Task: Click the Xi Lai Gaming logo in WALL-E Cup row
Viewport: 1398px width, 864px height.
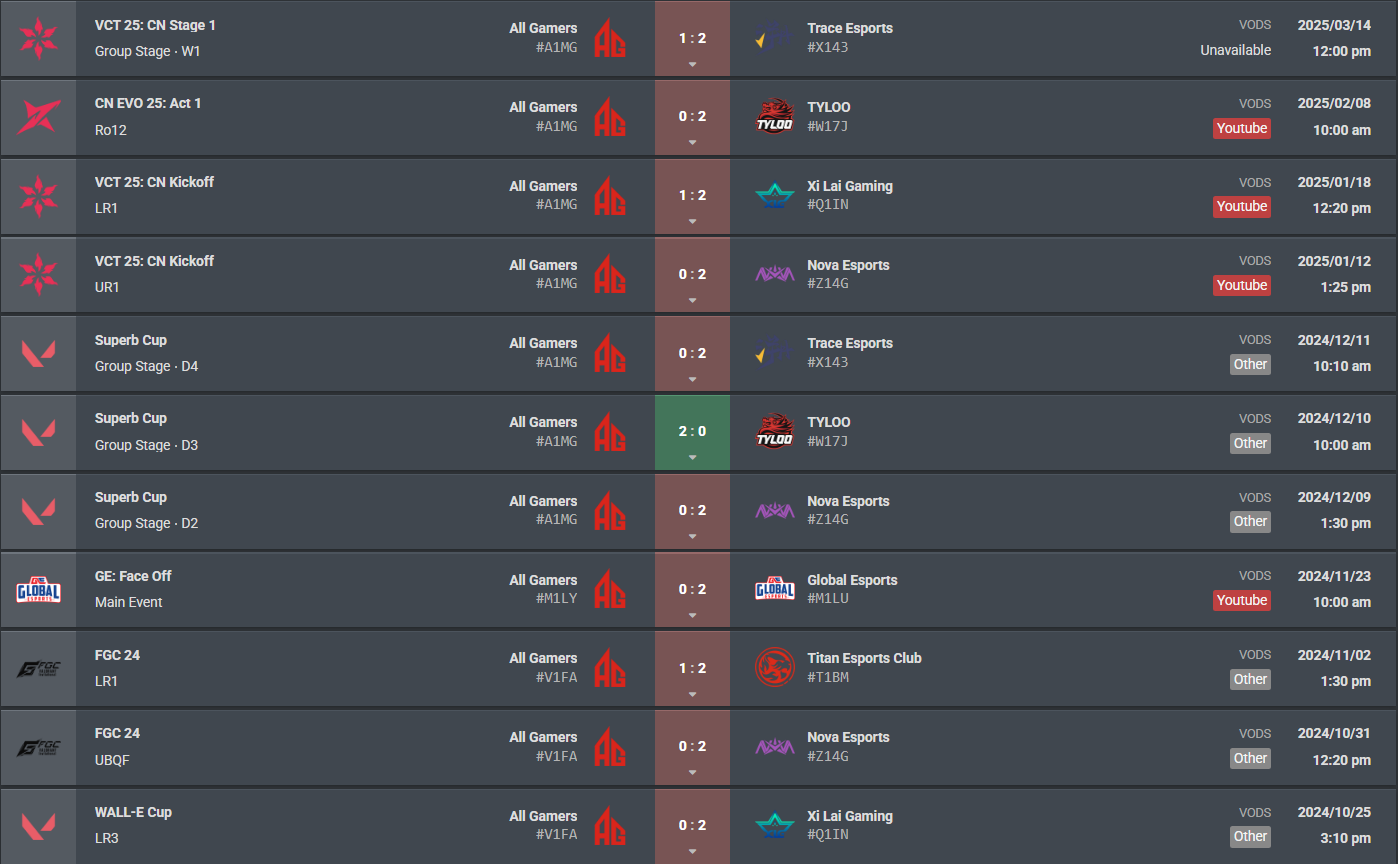Action: (774, 826)
